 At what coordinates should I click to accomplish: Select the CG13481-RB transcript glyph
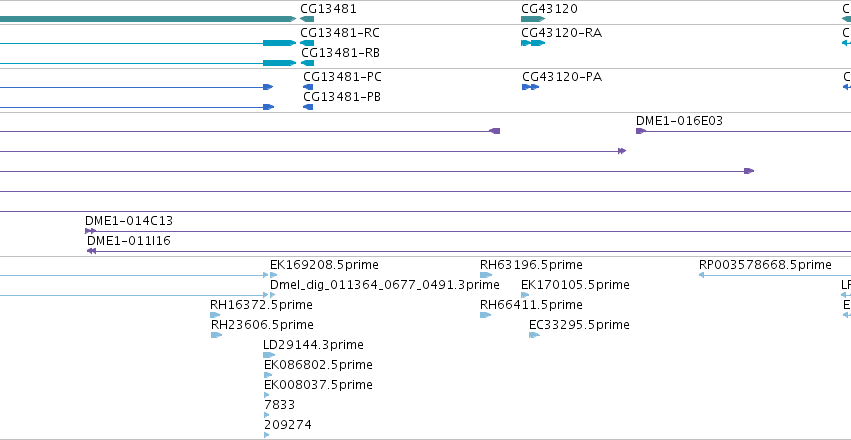307,63
